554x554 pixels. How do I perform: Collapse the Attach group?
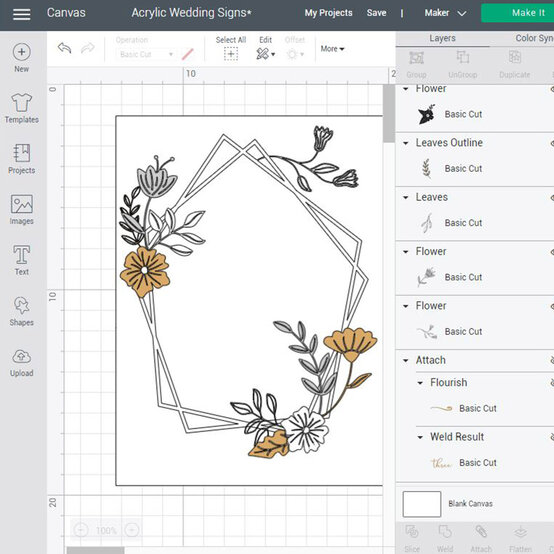click(406, 361)
